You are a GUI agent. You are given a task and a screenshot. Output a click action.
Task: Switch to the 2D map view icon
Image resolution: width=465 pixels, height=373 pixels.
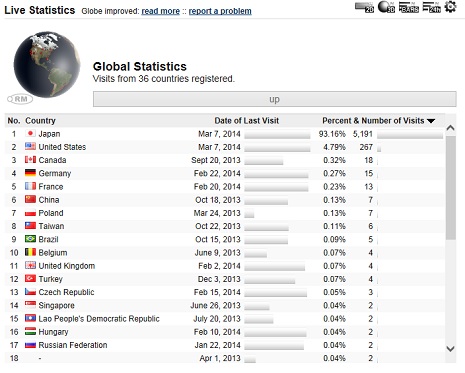[364, 7]
